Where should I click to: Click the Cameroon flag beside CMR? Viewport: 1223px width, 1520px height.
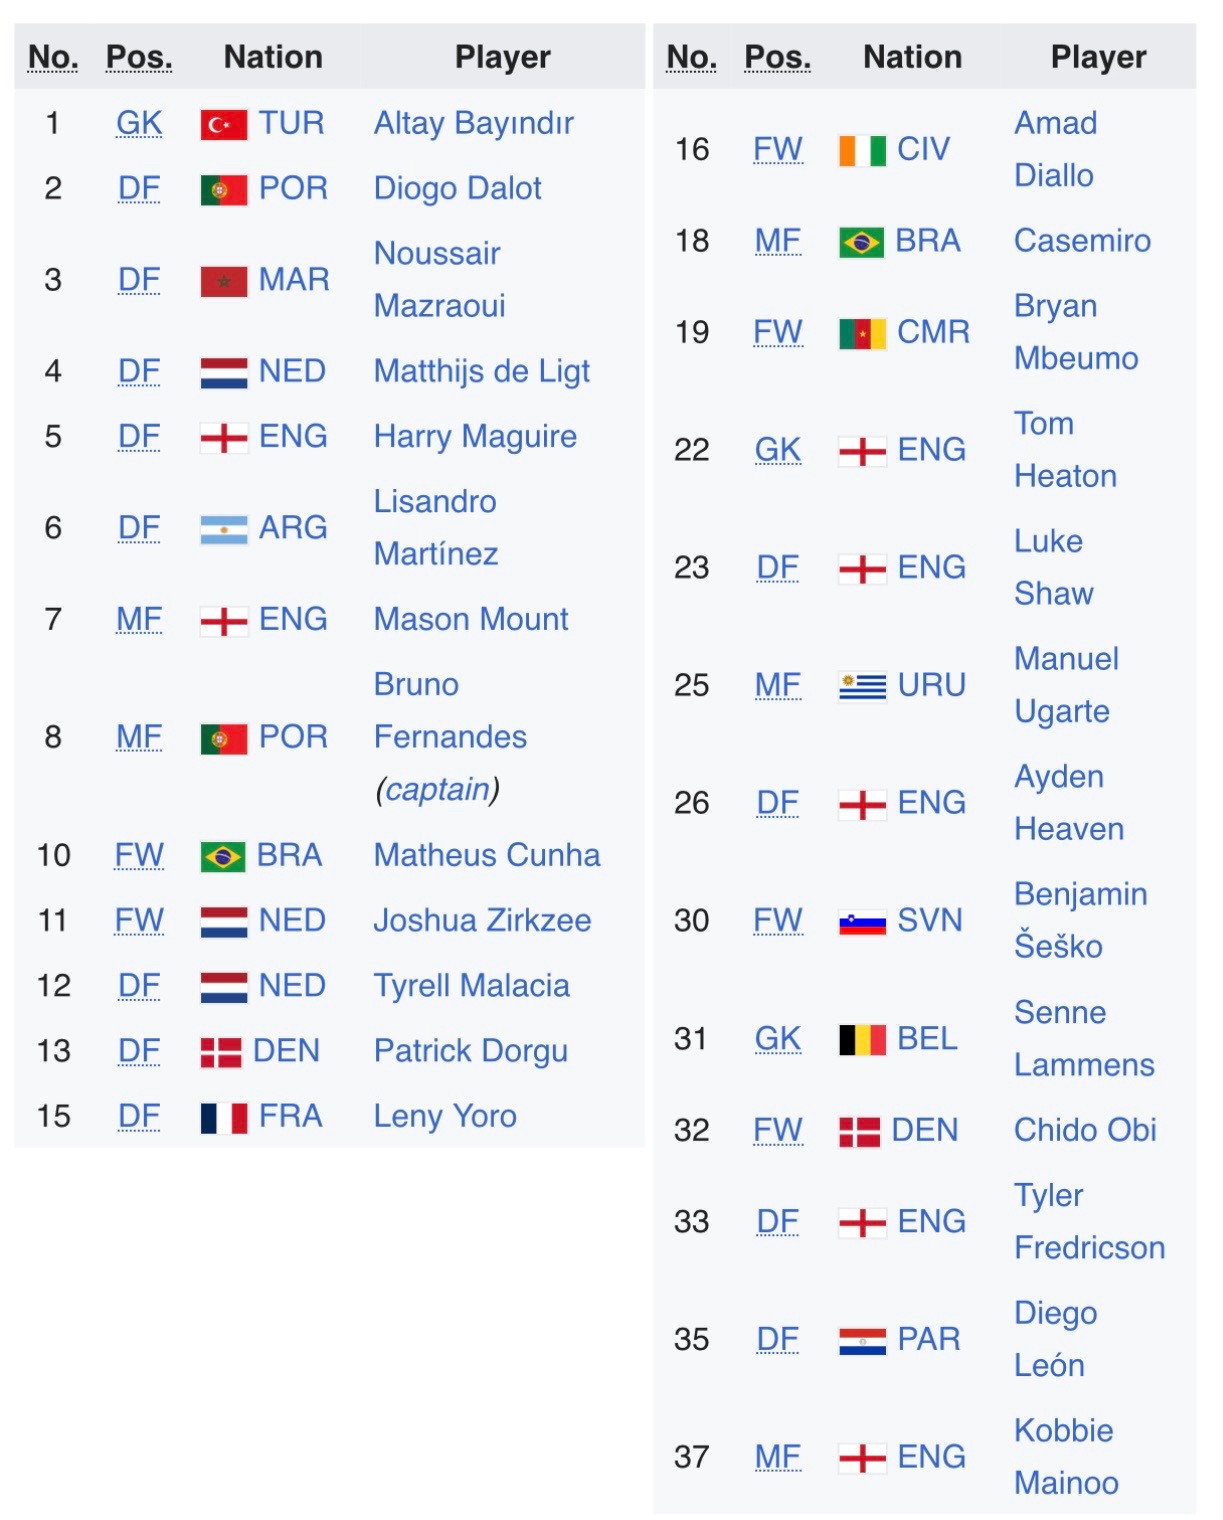tap(861, 333)
